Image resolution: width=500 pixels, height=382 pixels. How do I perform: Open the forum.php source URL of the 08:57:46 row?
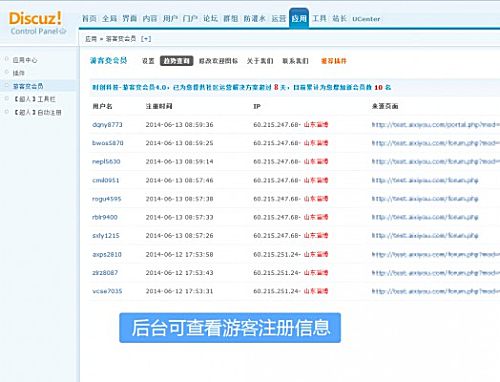click(x=425, y=180)
